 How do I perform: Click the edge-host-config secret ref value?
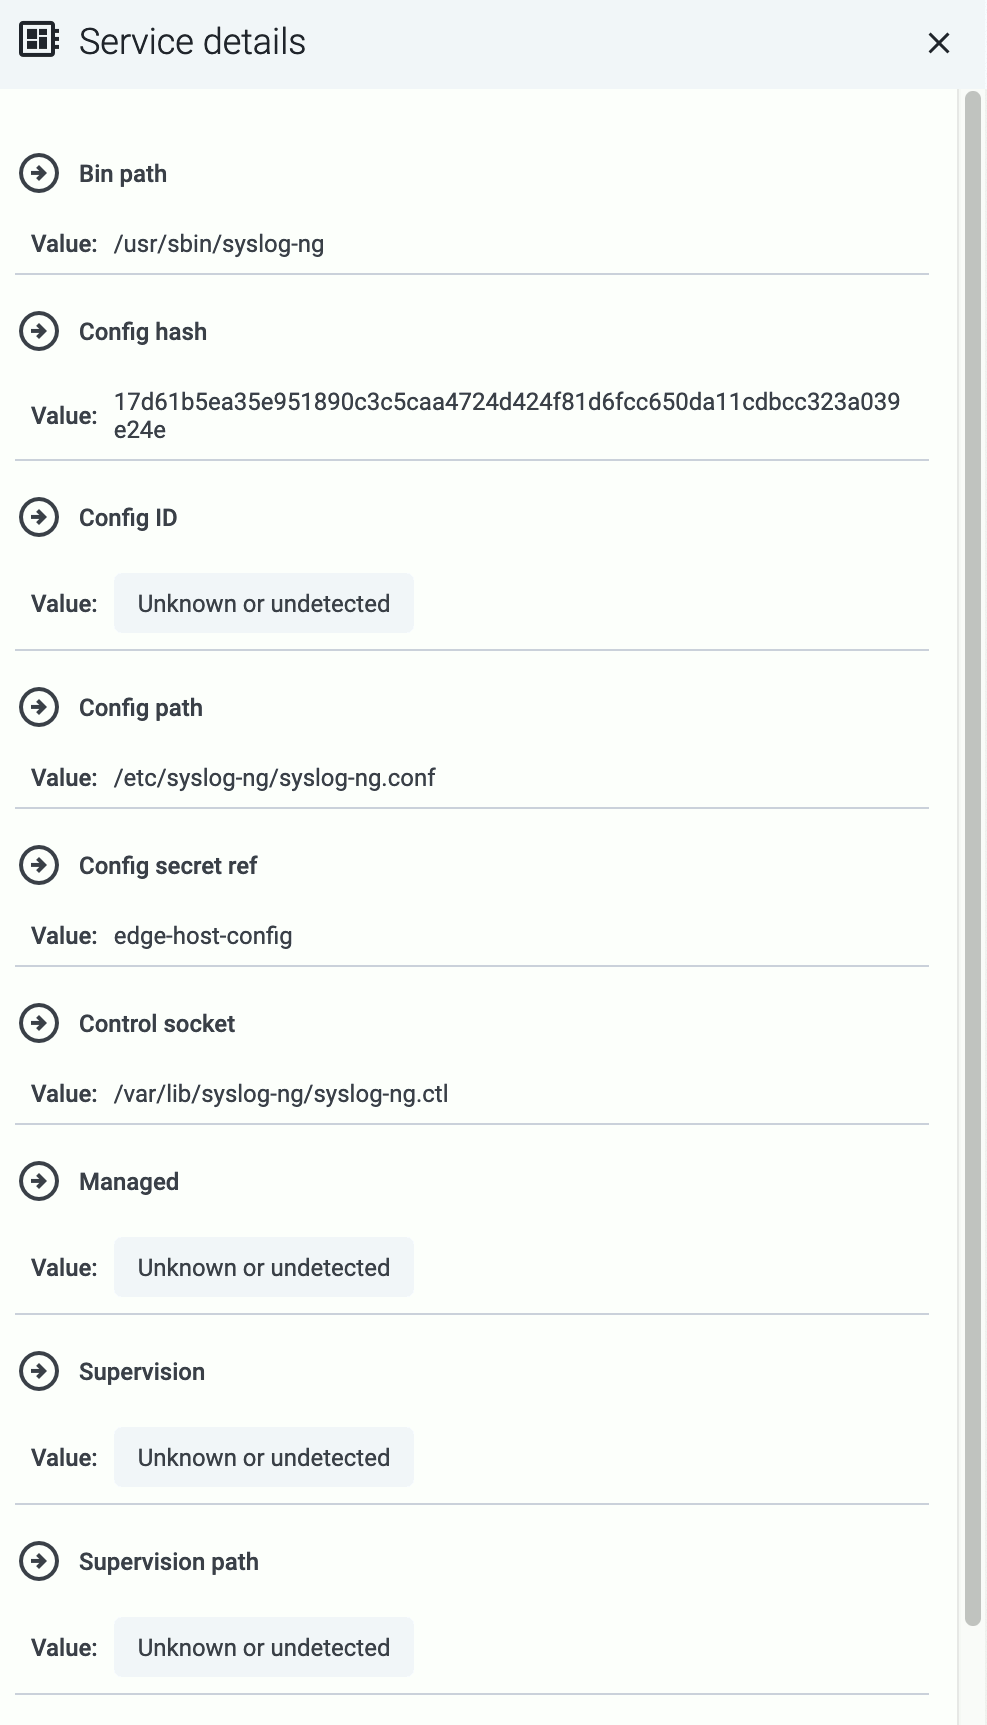click(x=203, y=936)
